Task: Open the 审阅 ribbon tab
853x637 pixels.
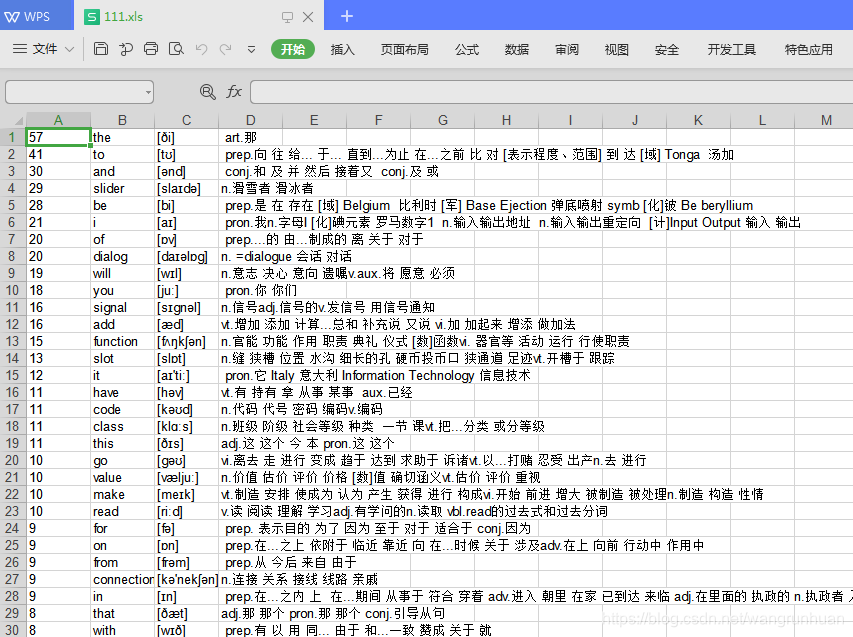Action: (567, 50)
